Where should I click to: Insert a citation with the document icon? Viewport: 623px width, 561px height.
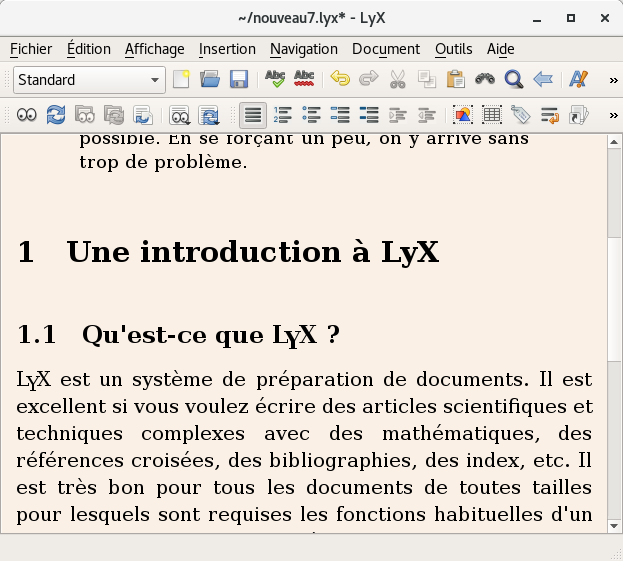click(578, 115)
